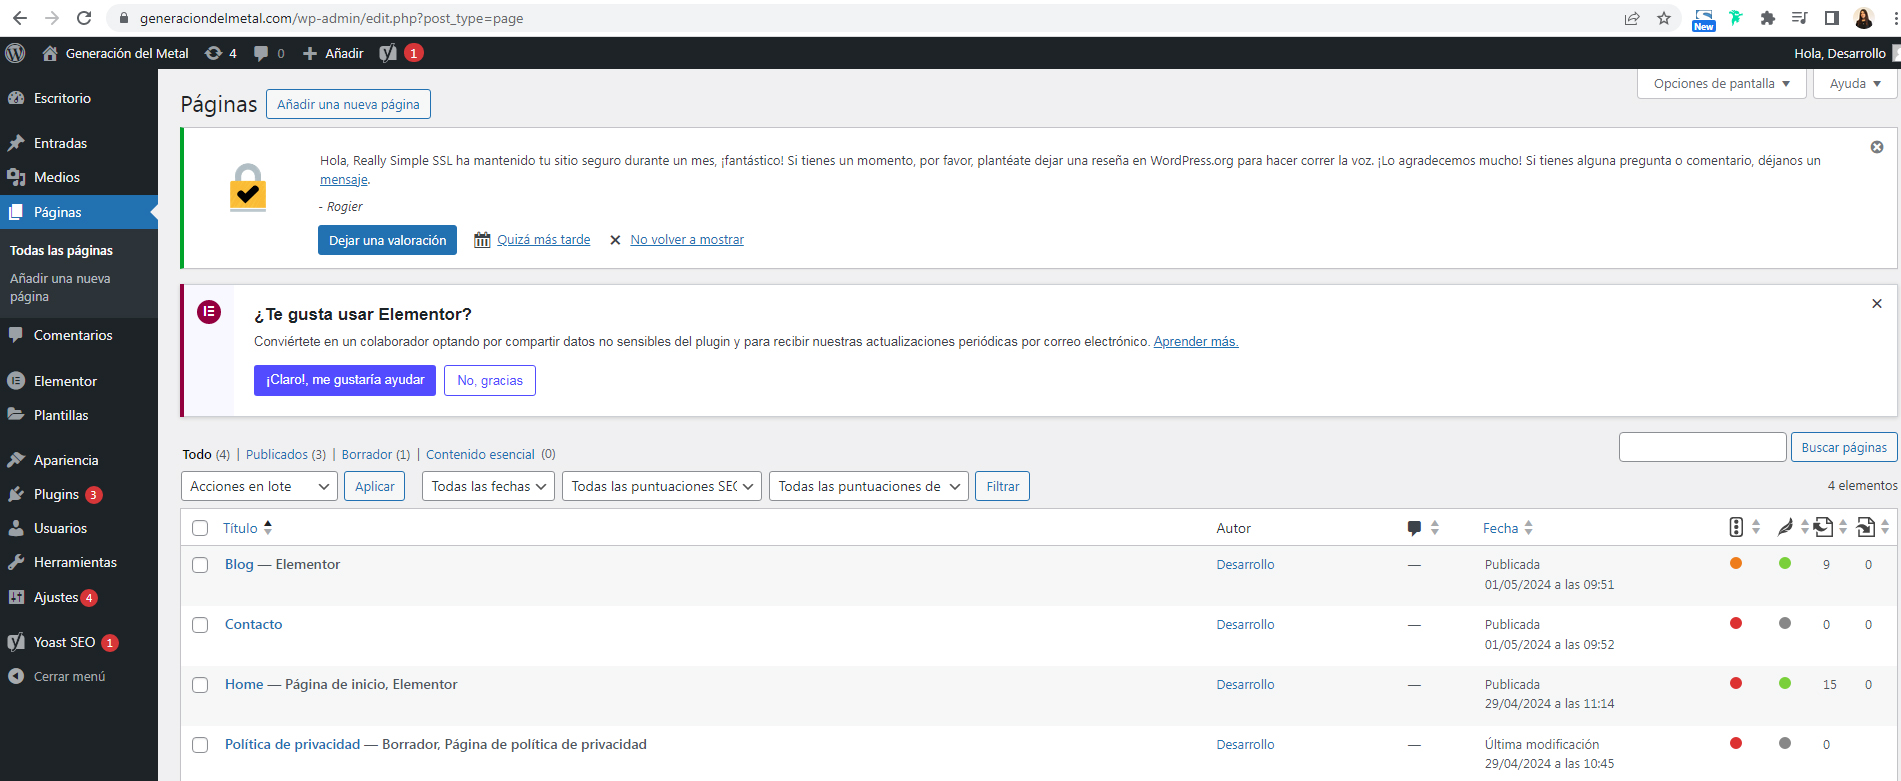Image resolution: width=1901 pixels, height=781 pixels.
Task: Sort by readability score feather icon
Action: point(1785,528)
